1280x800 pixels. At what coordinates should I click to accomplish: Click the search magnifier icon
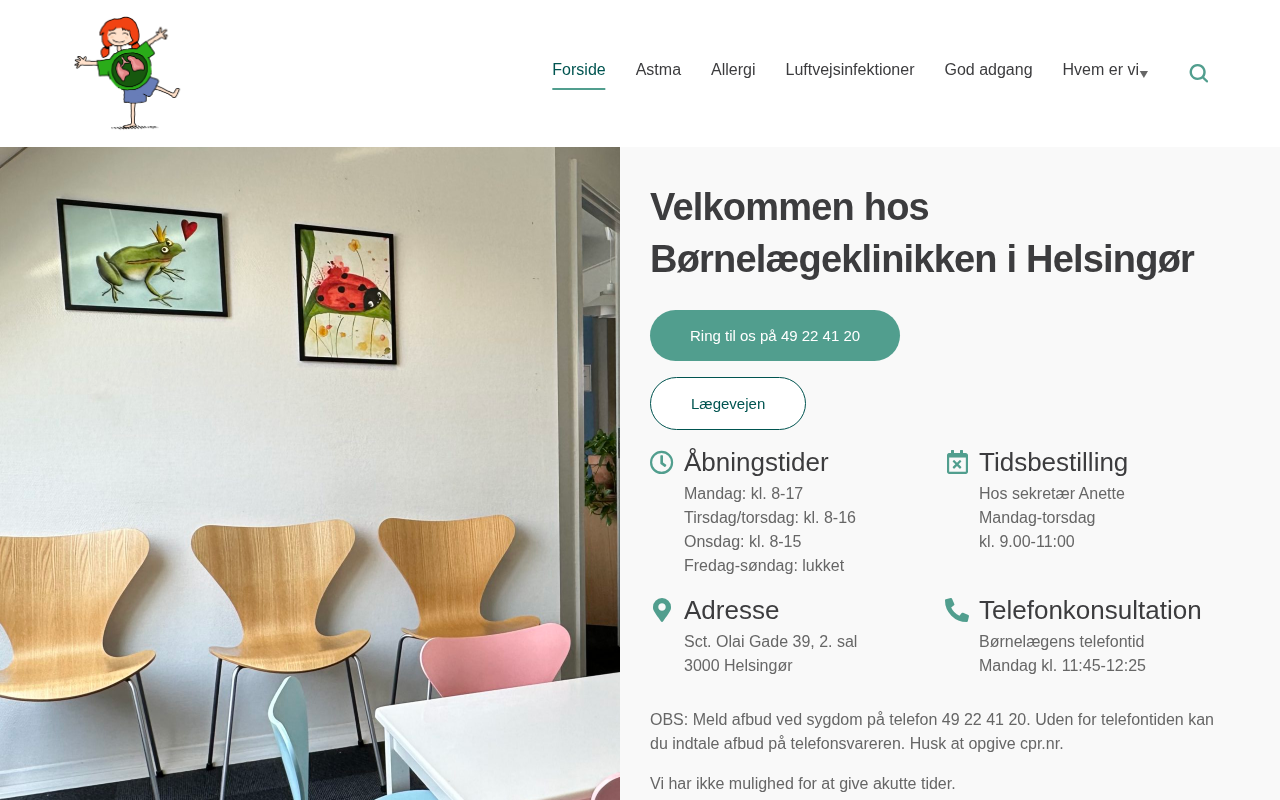pos(1198,73)
